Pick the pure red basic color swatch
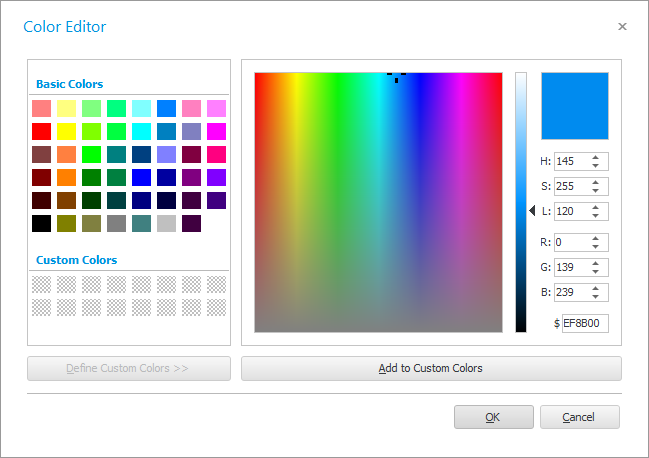This screenshot has height=458, width=649. [41, 131]
